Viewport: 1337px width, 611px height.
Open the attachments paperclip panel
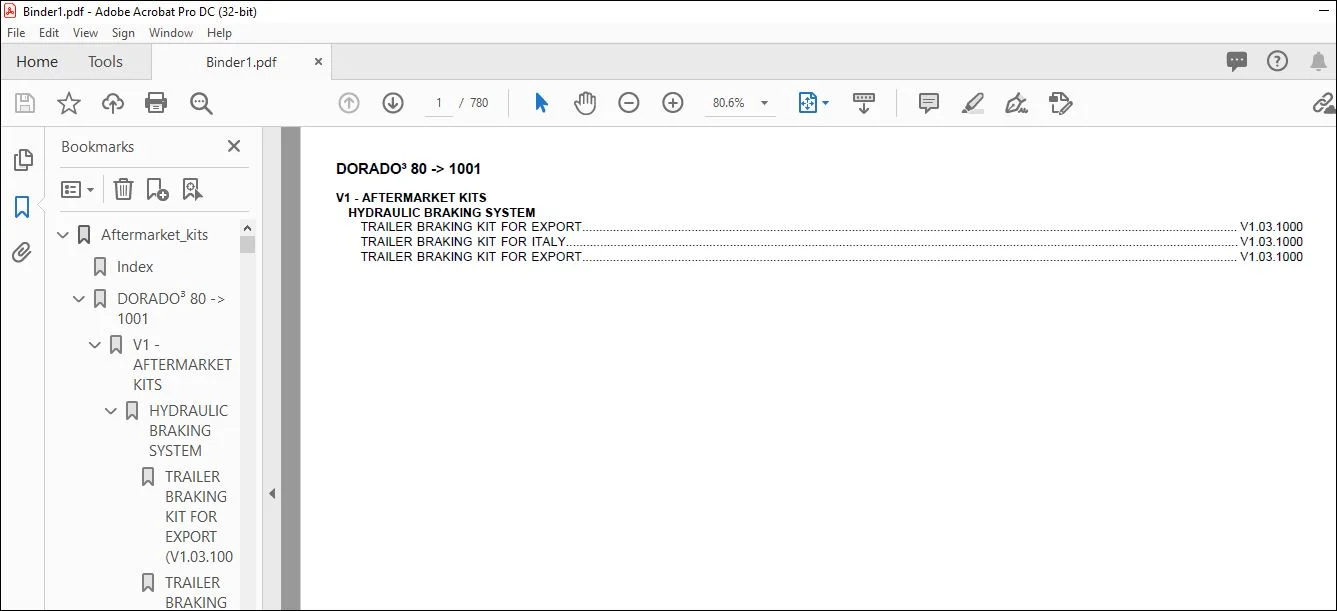22,253
